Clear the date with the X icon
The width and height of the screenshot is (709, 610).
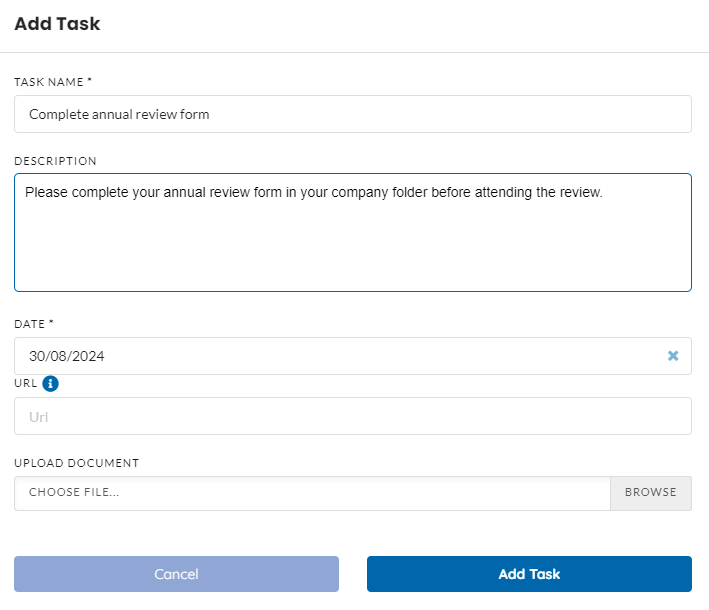point(673,356)
